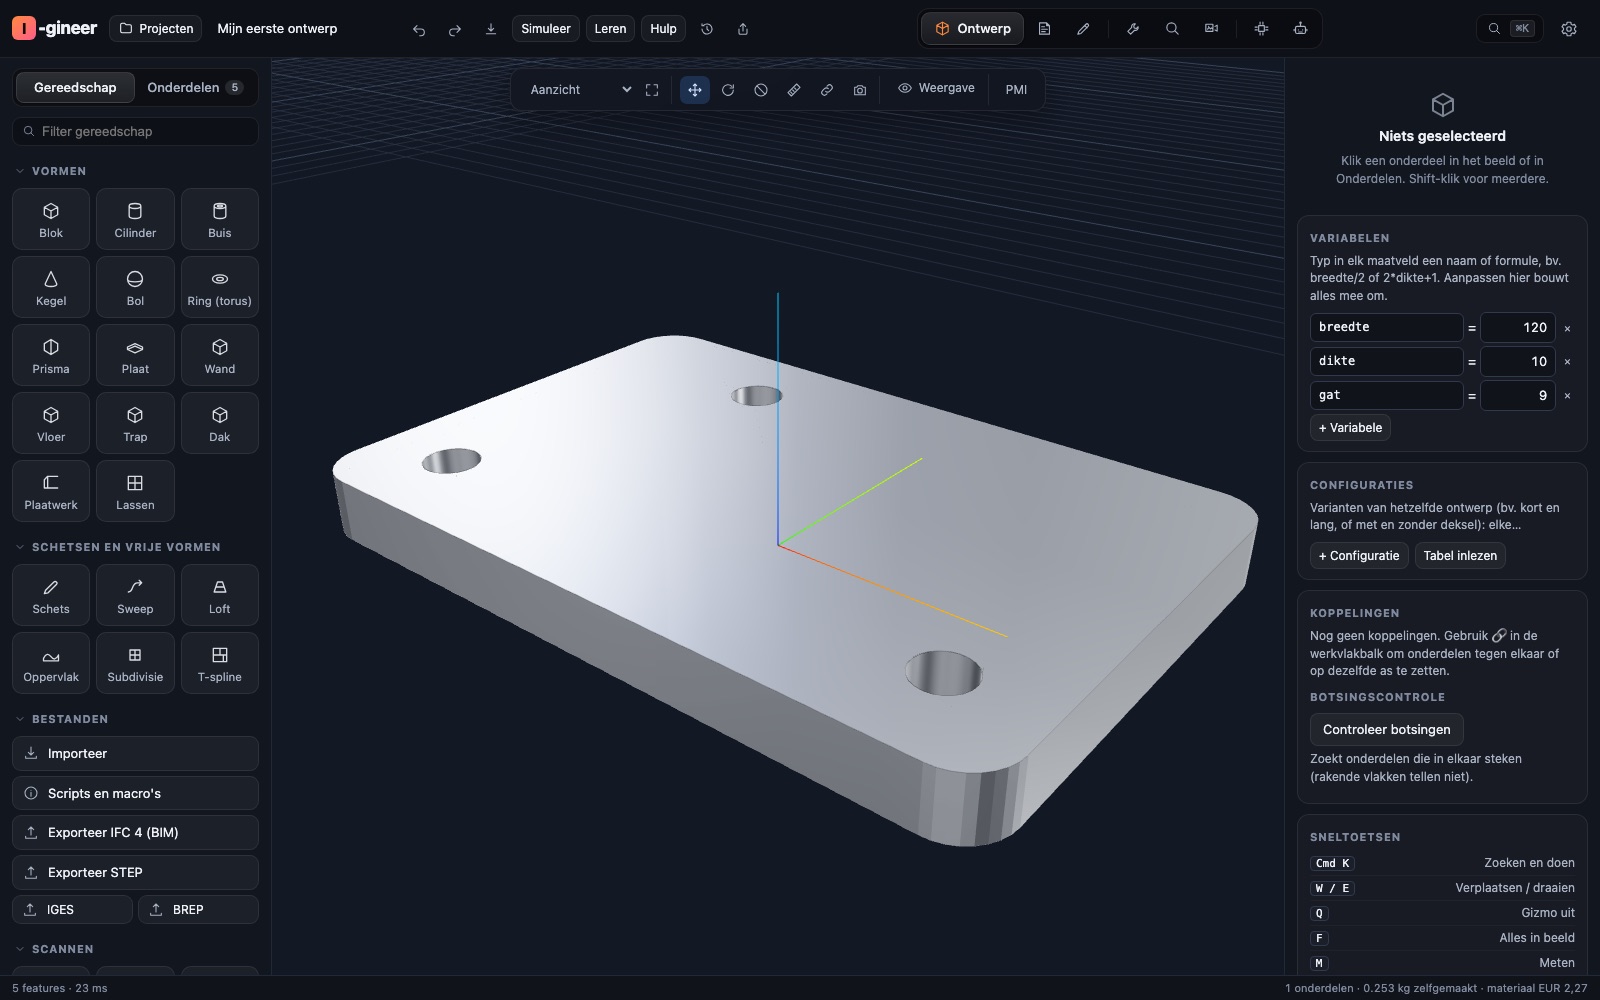This screenshot has height=1000, width=1600.
Task: Select the Gereedschap tab
Action: [75, 87]
